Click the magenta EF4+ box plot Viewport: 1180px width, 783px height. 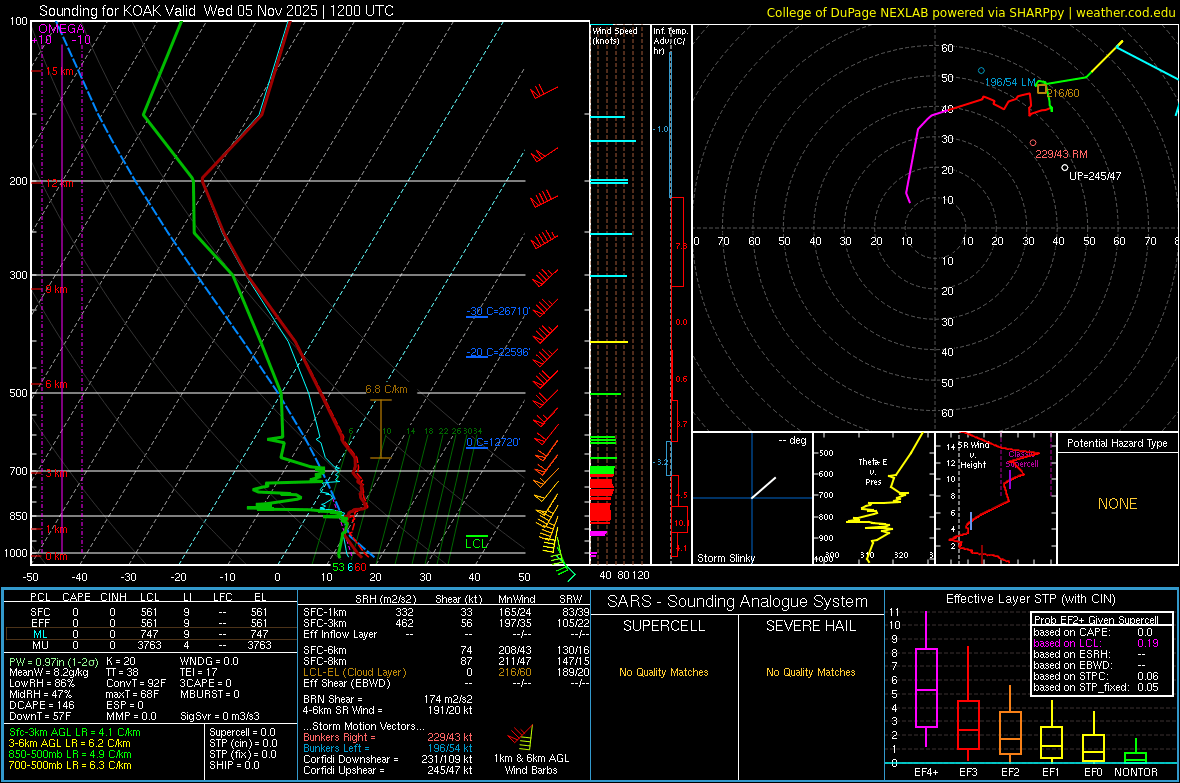[926, 678]
